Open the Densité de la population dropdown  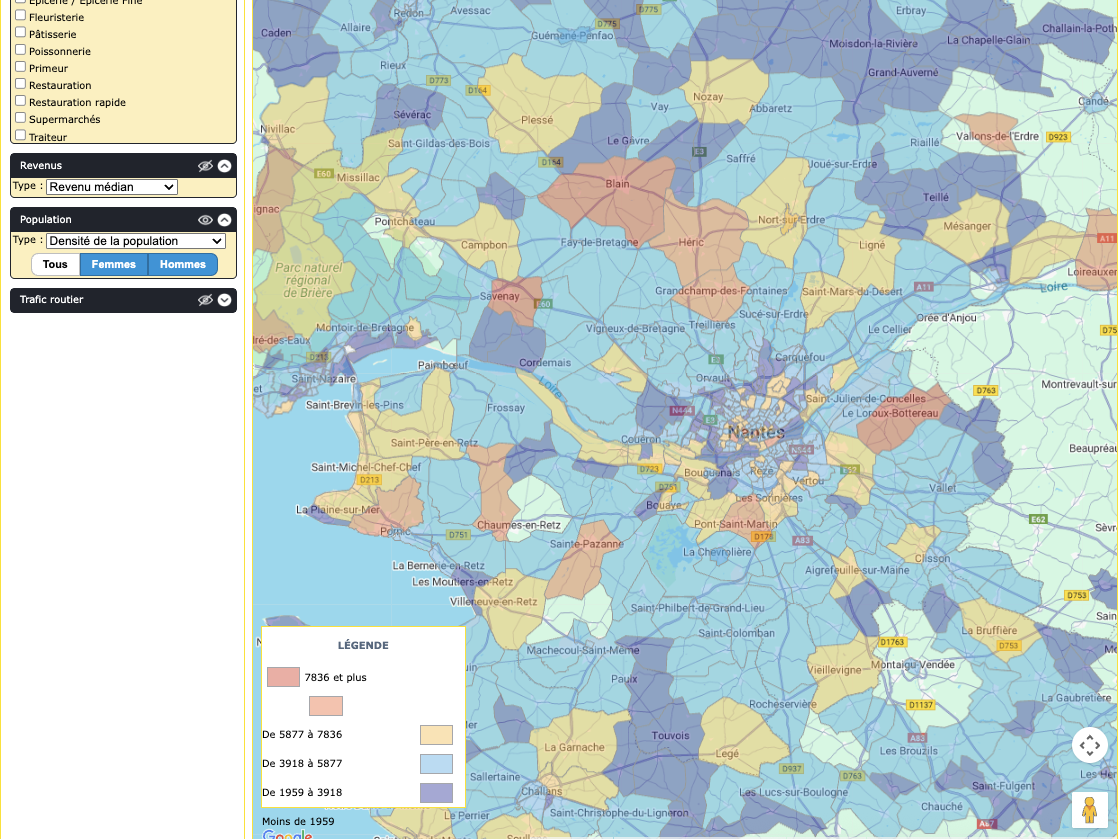click(136, 241)
